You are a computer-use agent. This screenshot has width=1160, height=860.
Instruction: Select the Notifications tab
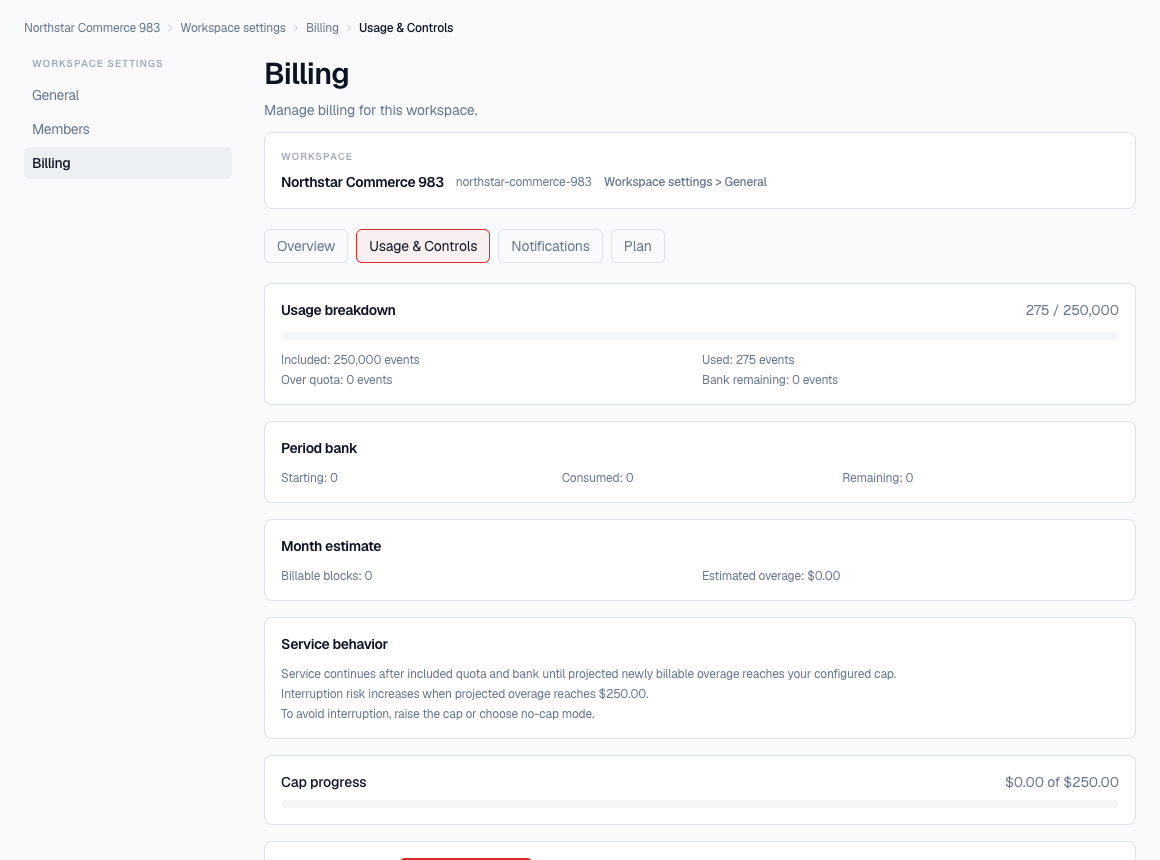click(x=550, y=245)
